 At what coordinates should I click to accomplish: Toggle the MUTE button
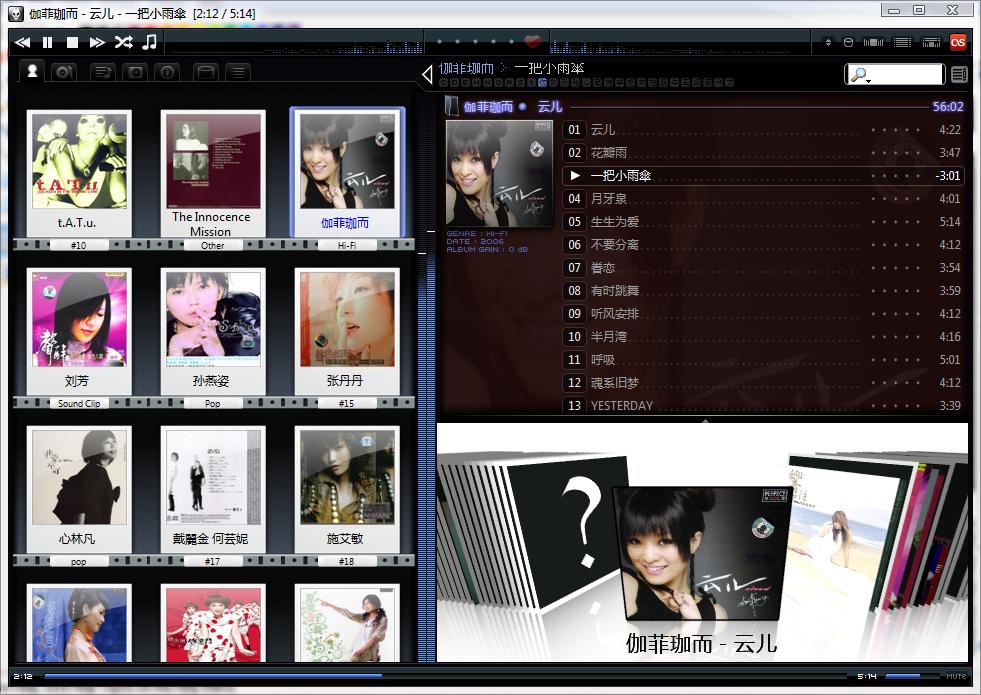pyautogui.click(x=955, y=676)
